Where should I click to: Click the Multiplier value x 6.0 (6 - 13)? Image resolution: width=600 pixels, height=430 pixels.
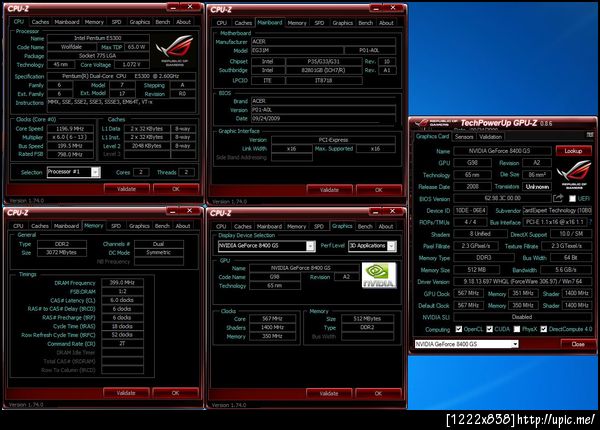pos(70,137)
